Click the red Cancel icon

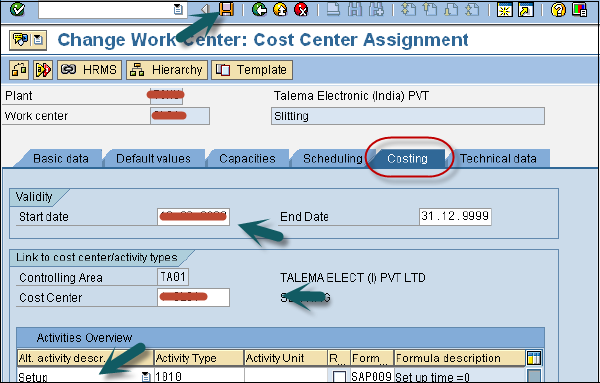tap(302, 9)
